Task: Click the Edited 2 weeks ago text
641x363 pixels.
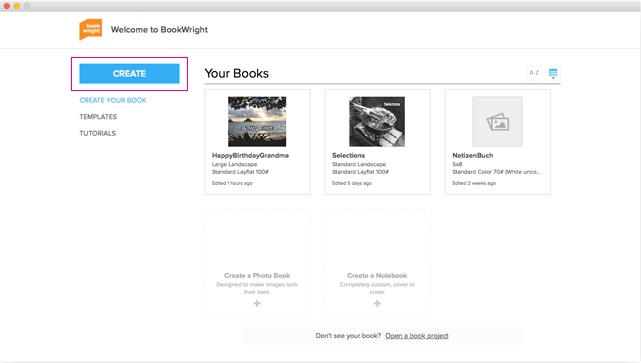Action: [x=474, y=183]
